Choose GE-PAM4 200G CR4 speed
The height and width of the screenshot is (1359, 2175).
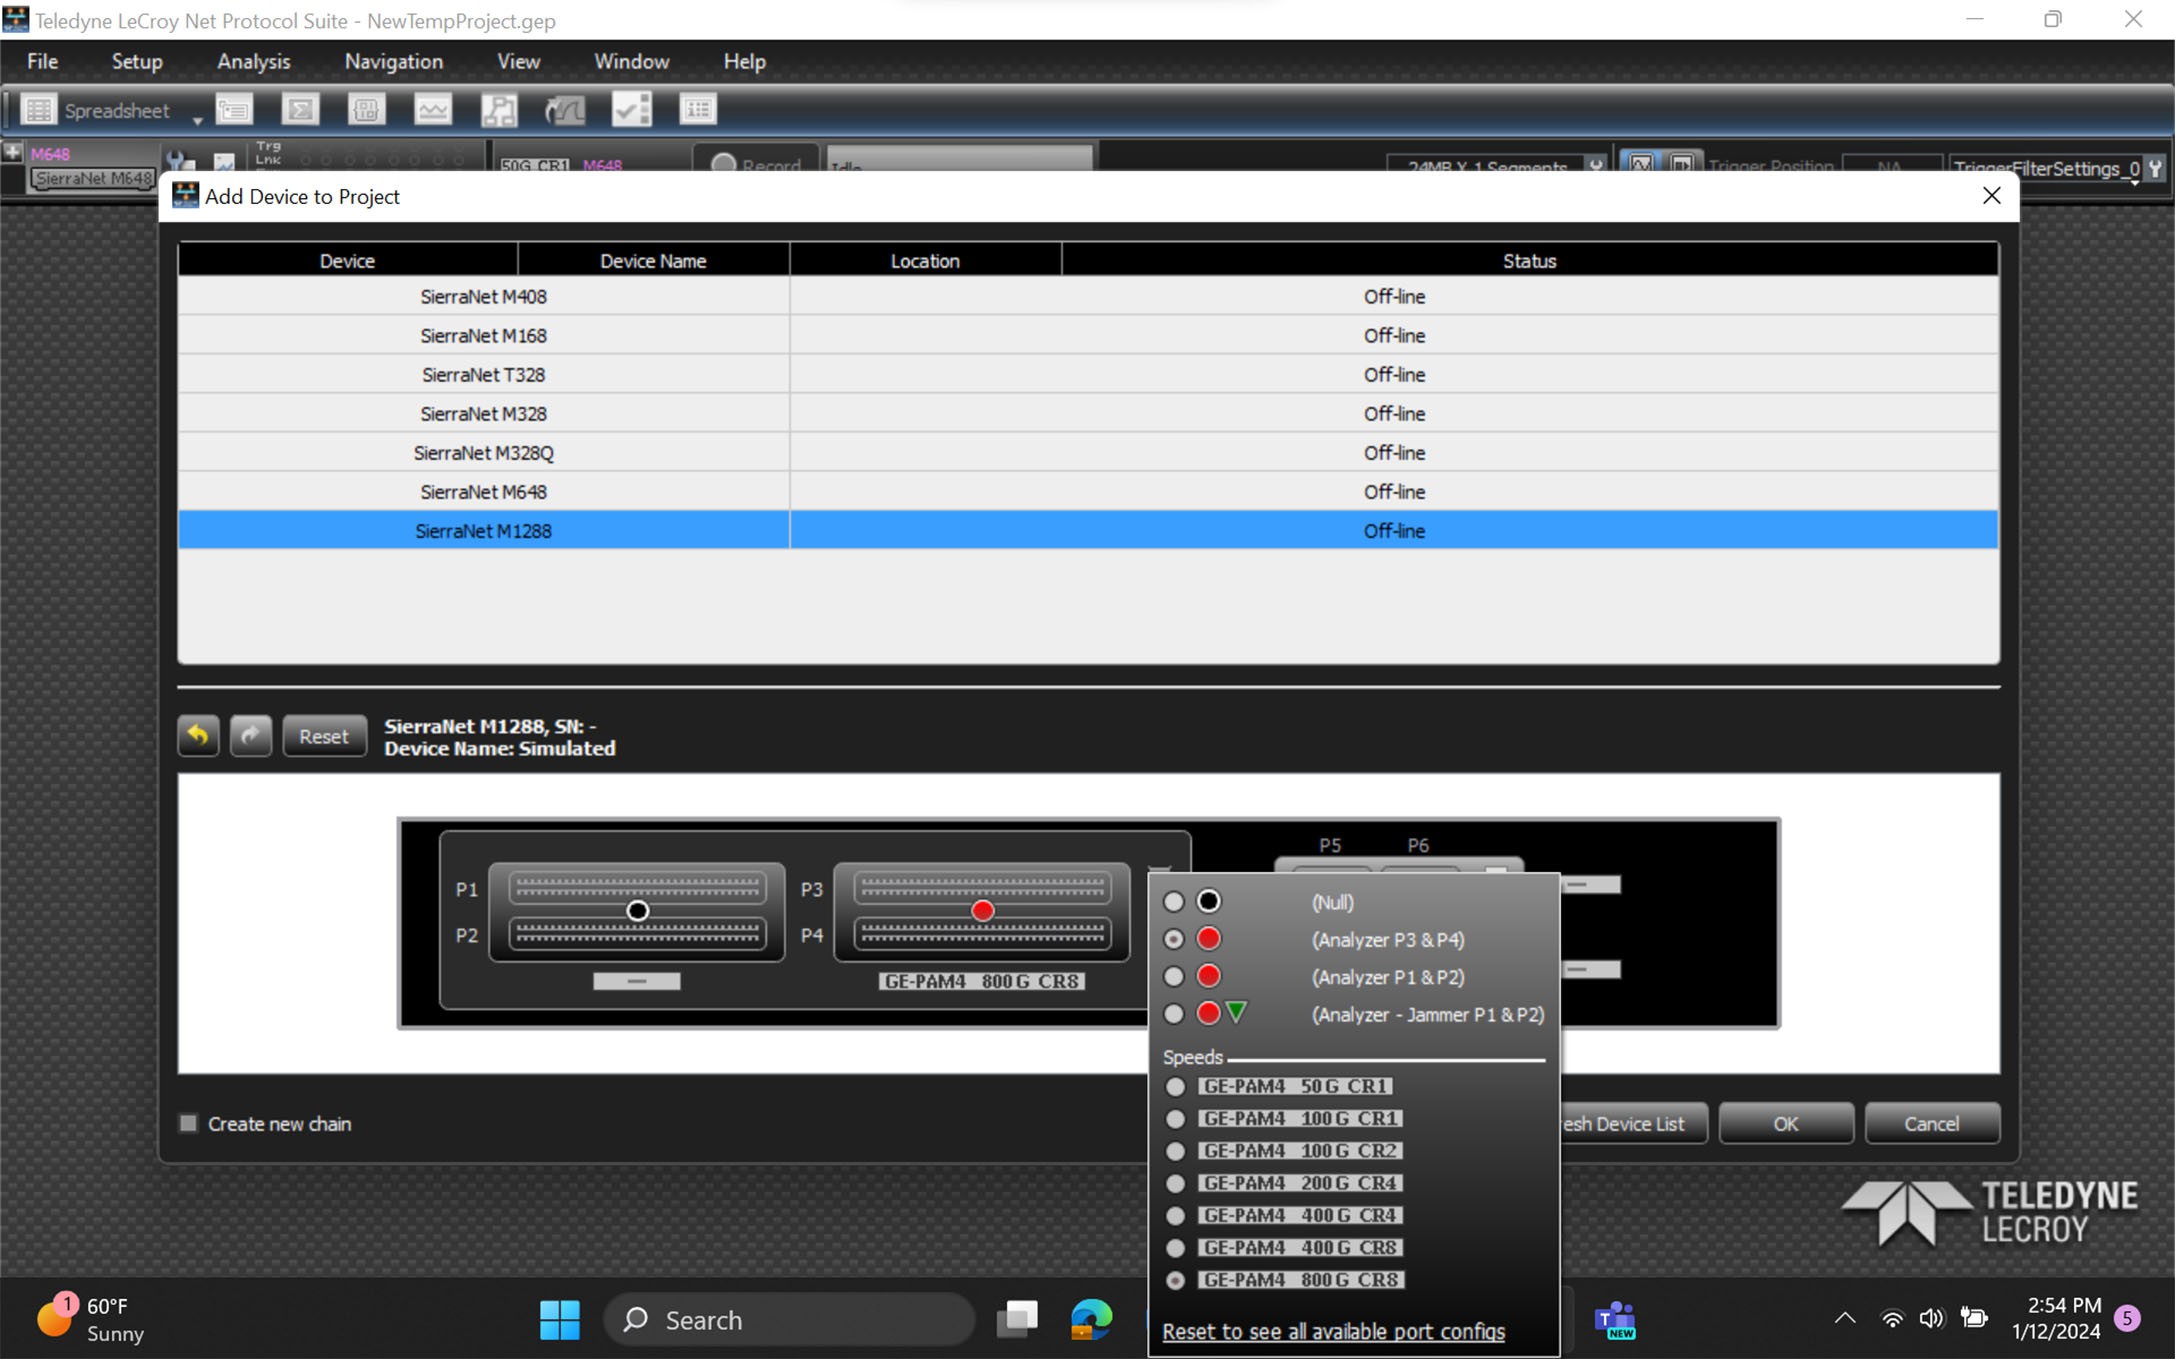pos(1176,1183)
